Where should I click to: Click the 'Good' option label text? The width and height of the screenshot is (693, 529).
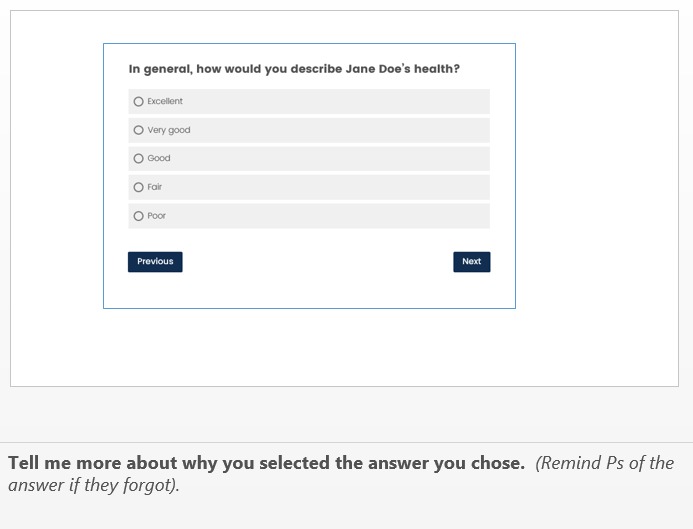click(159, 159)
